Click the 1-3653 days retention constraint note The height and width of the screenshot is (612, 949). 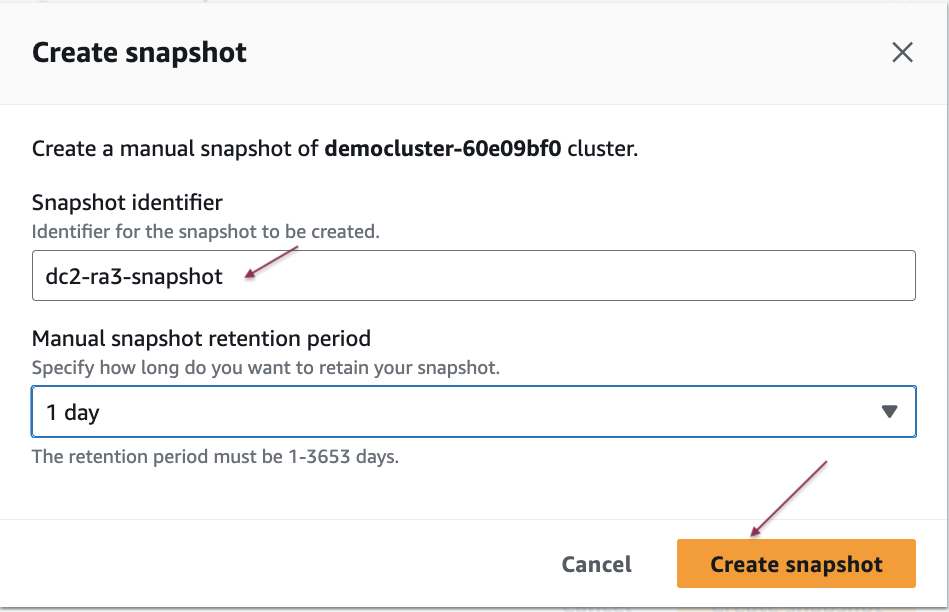215,457
